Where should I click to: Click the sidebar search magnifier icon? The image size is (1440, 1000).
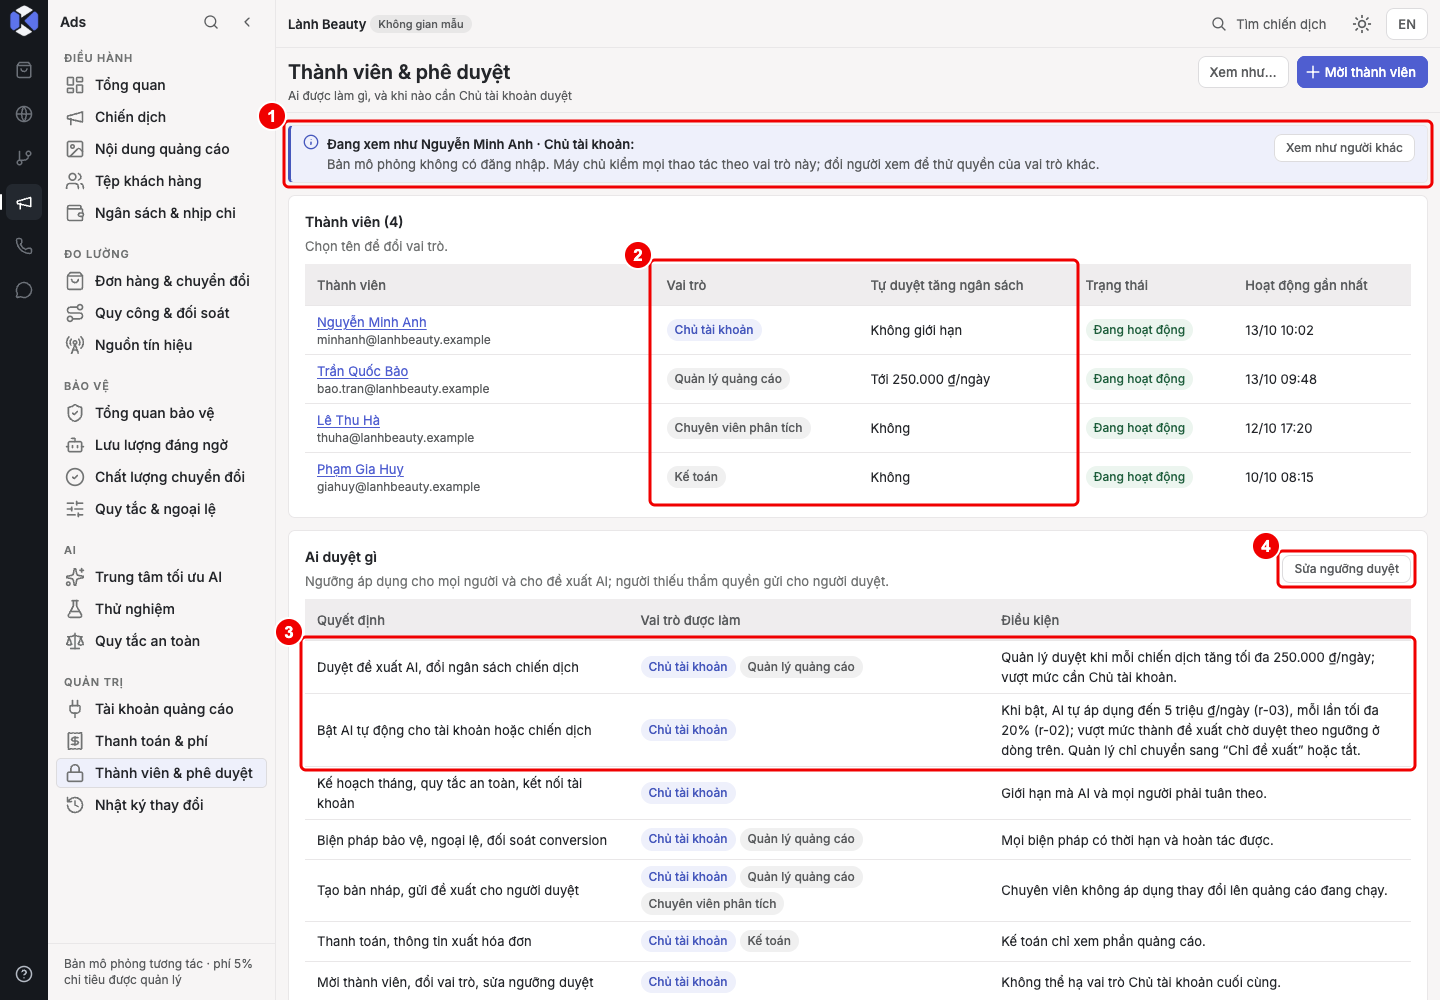pos(211,22)
